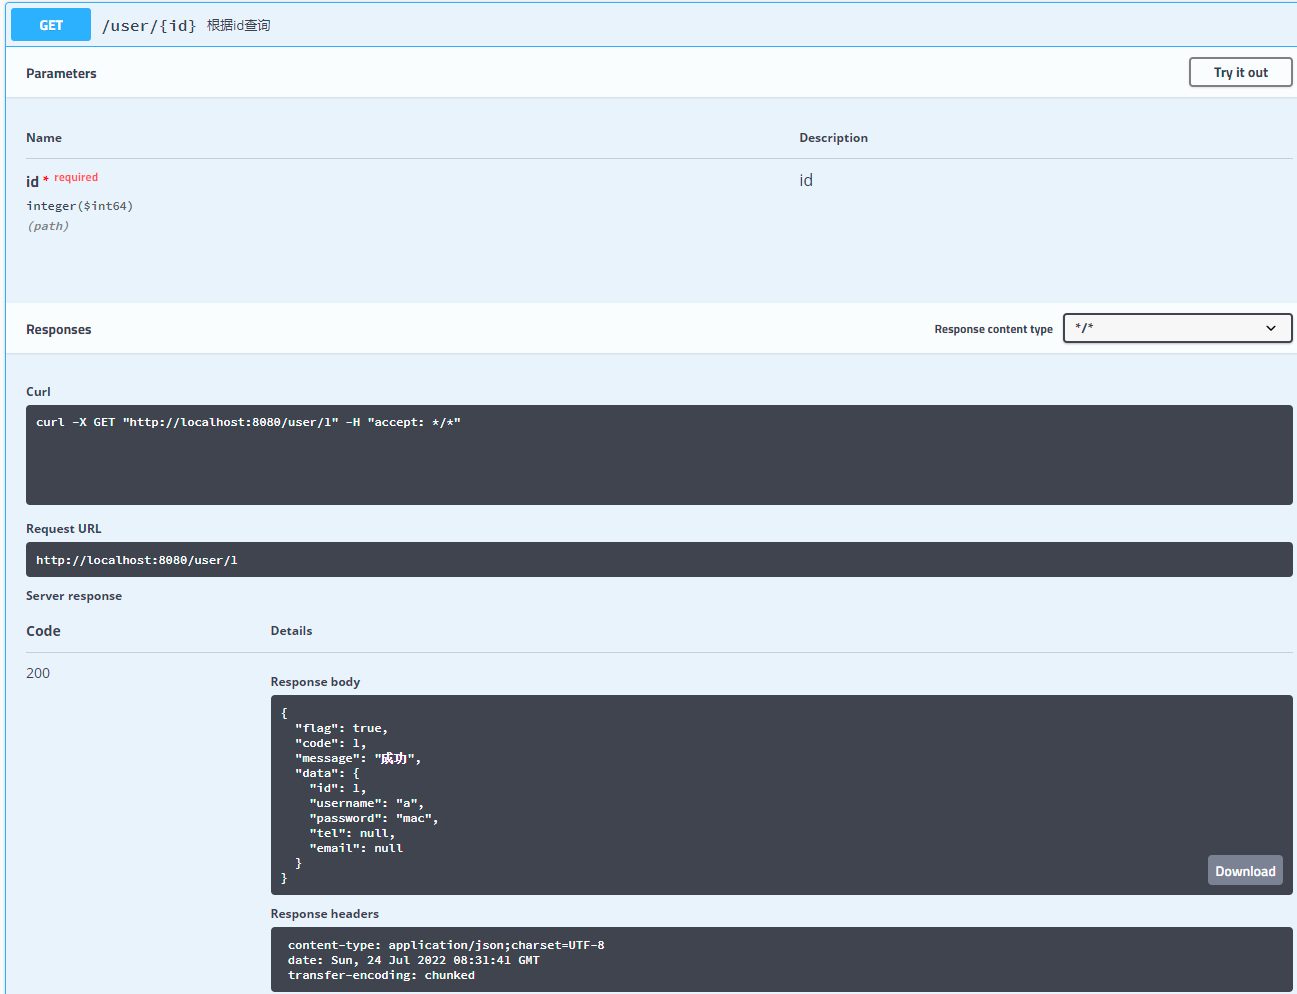1297x994 pixels.
Task: Click the Response headers code block
Action: click(780, 960)
